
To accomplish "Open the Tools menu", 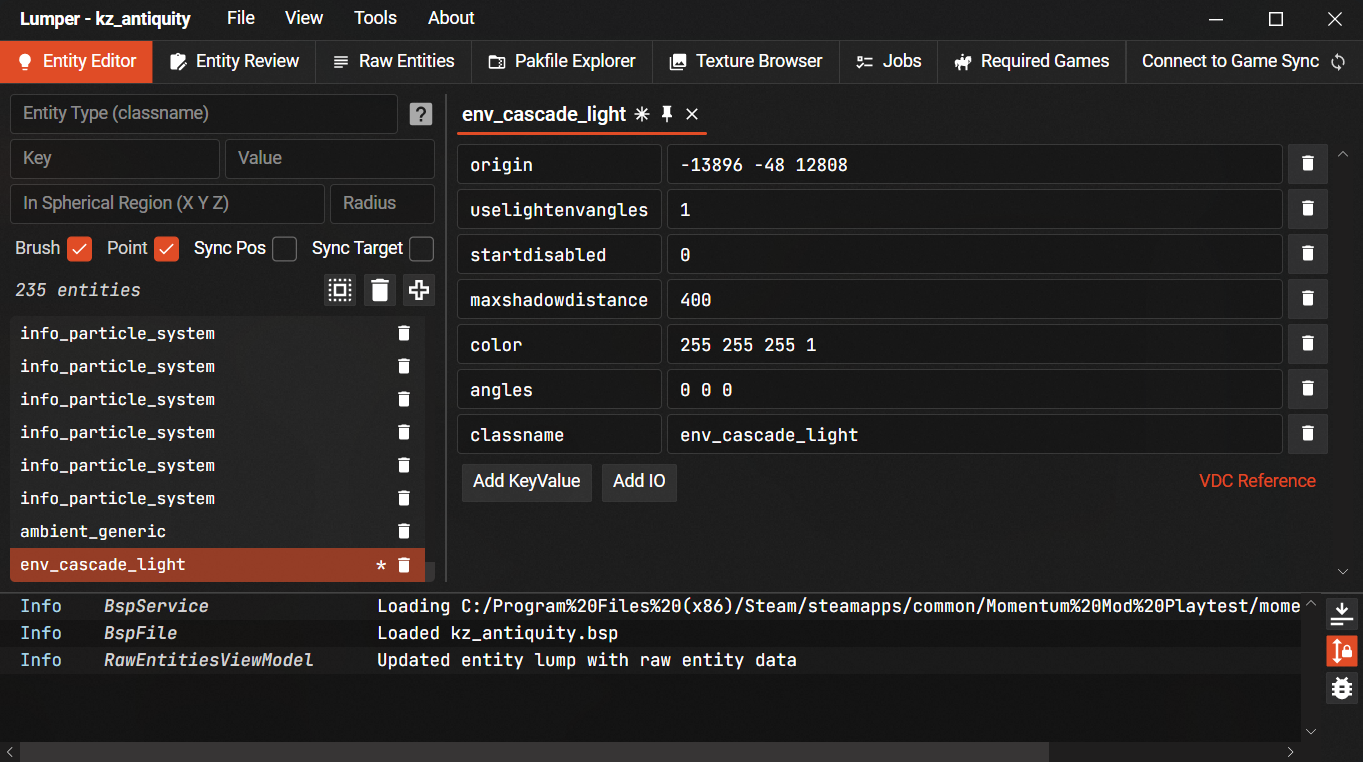I will pyautogui.click(x=375, y=18).
